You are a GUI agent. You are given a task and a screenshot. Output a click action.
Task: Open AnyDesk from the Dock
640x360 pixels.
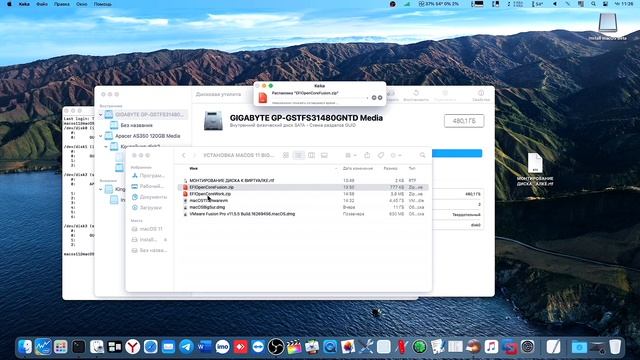pyautogui.click(x=240, y=347)
